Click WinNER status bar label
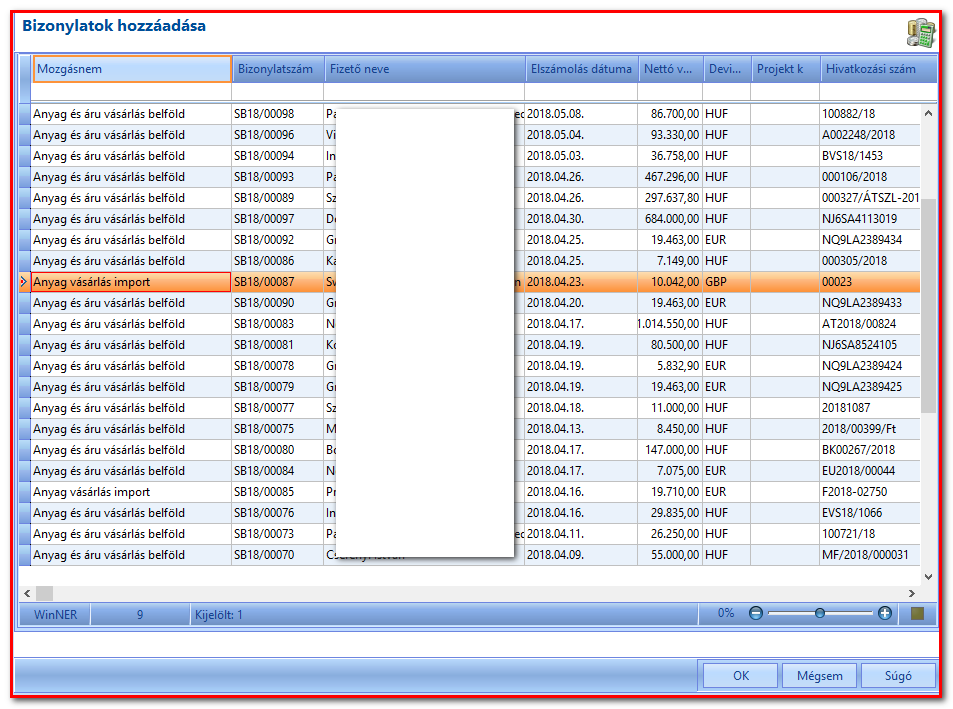 (55, 614)
